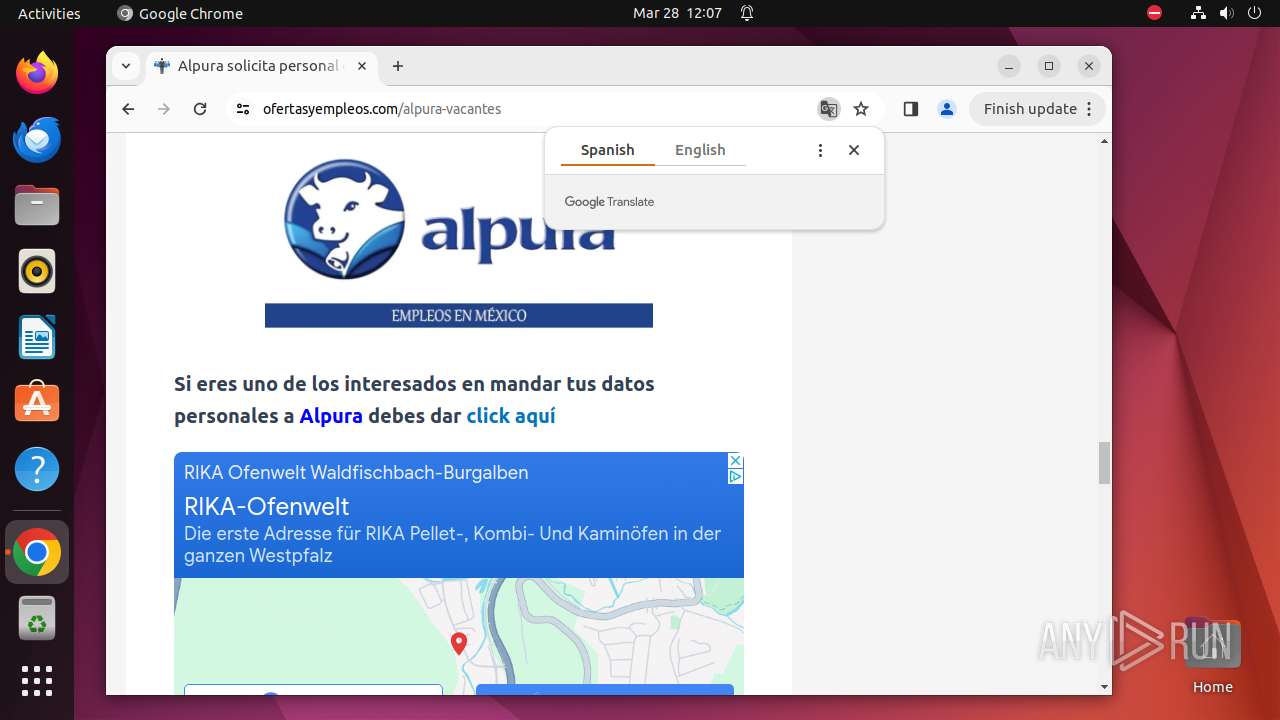Launch Thunderbird mail from the dock
This screenshot has width=1280, height=720.
[x=37, y=139]
